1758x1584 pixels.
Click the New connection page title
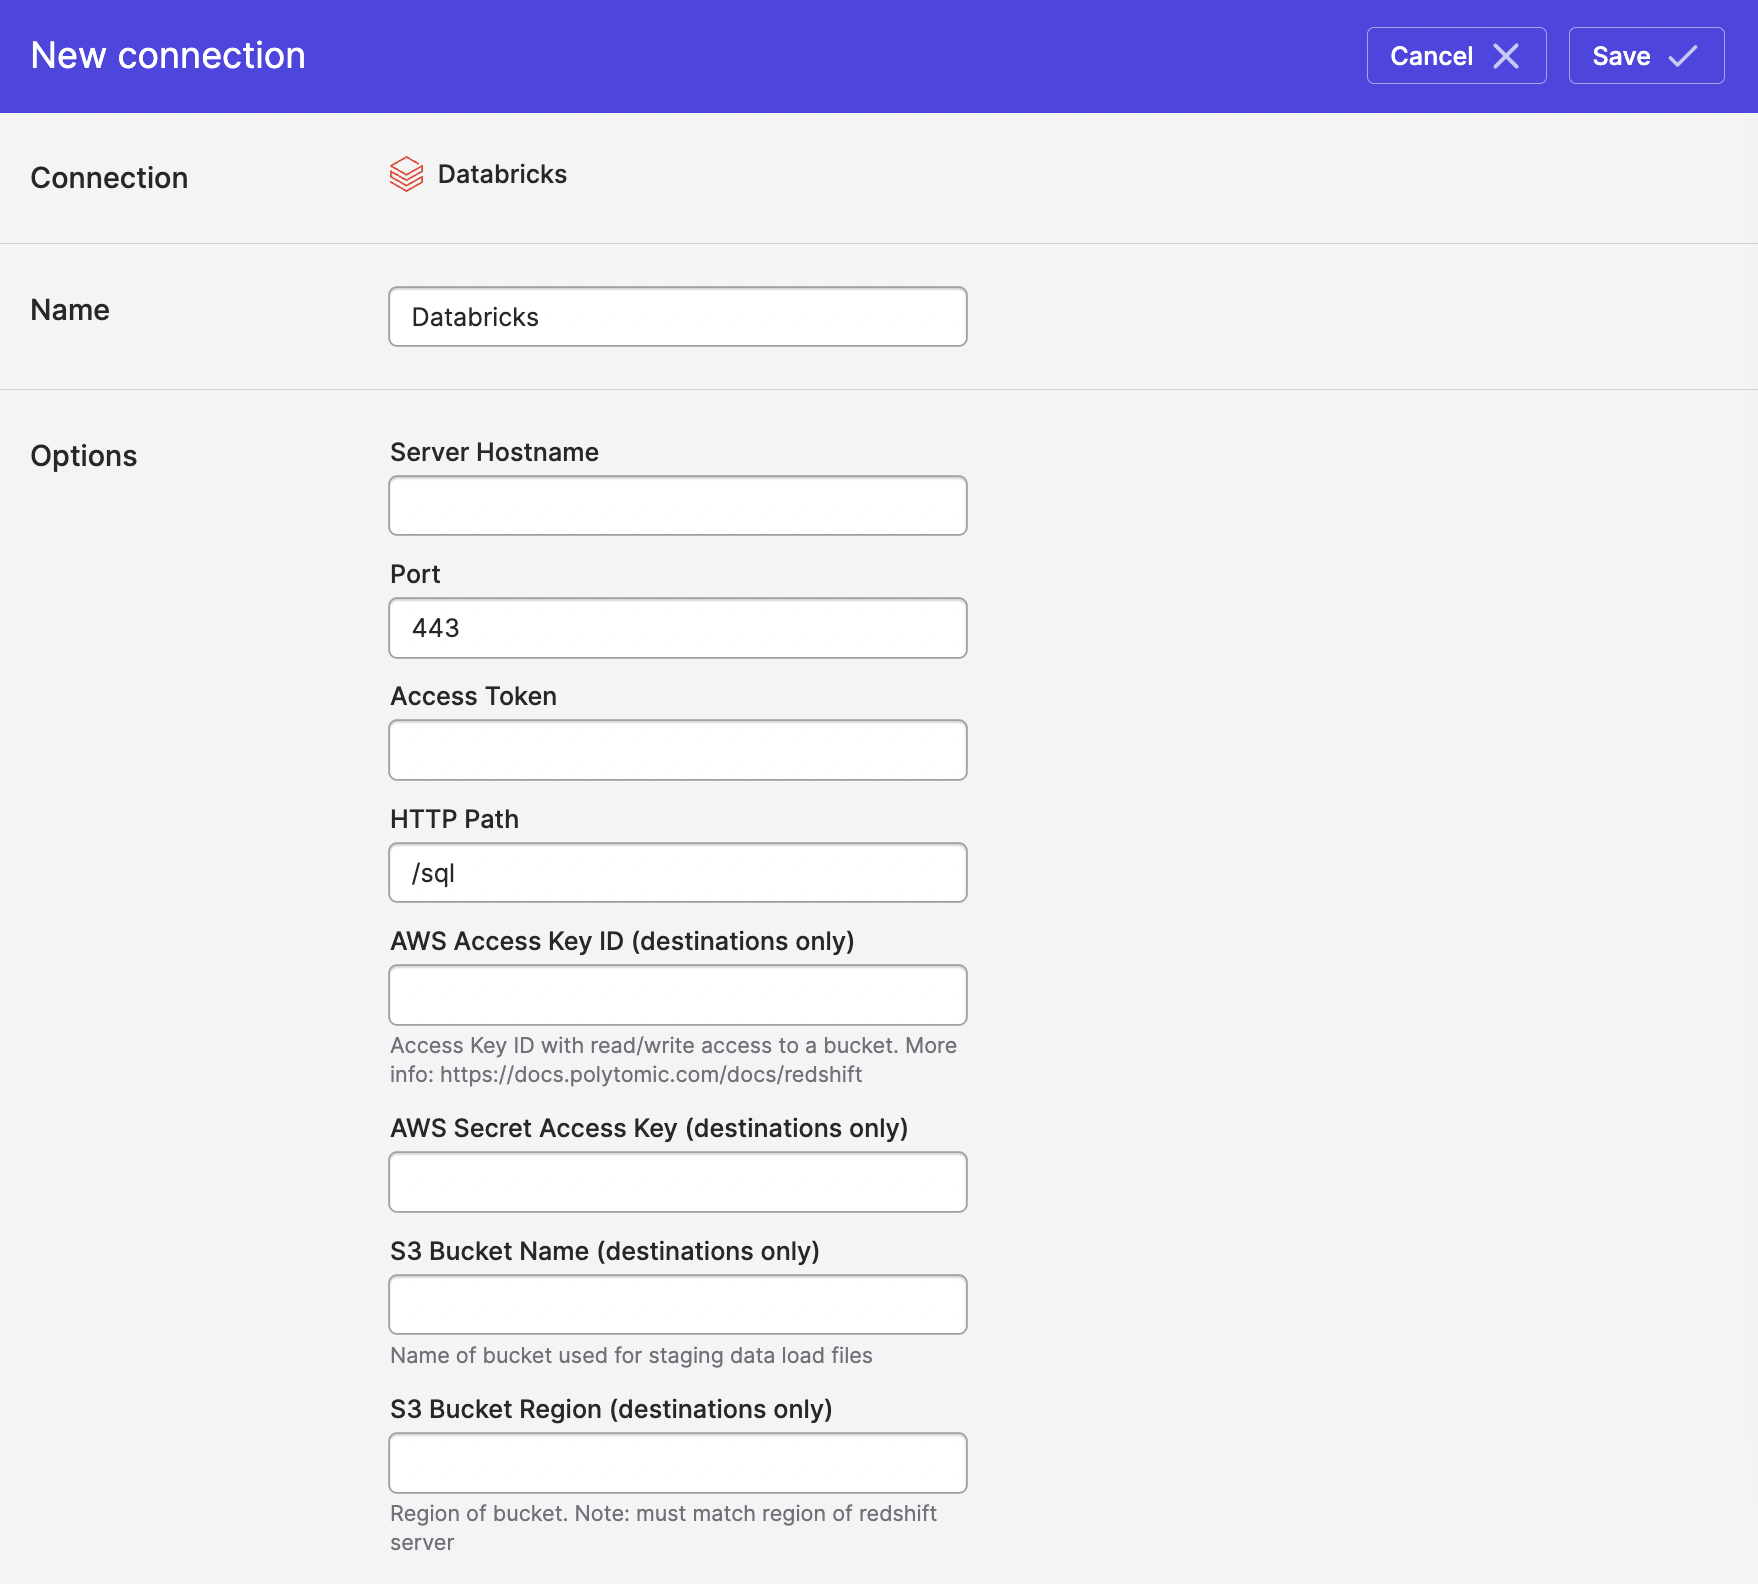coord(168,55)
